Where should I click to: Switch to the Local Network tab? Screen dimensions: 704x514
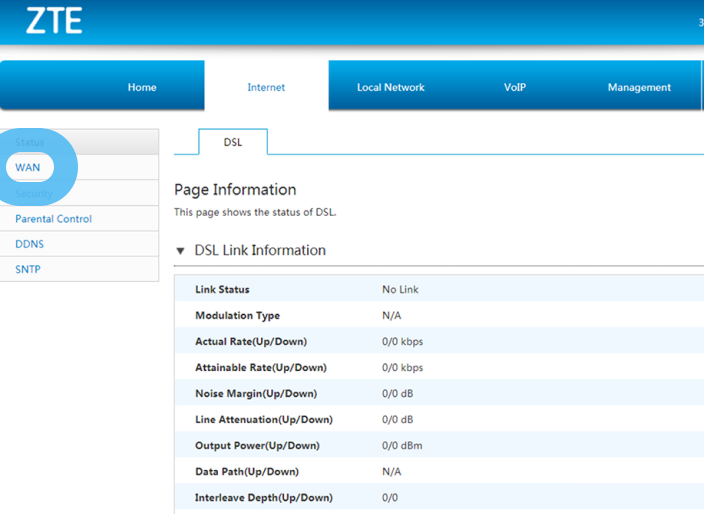pos(390,88)
